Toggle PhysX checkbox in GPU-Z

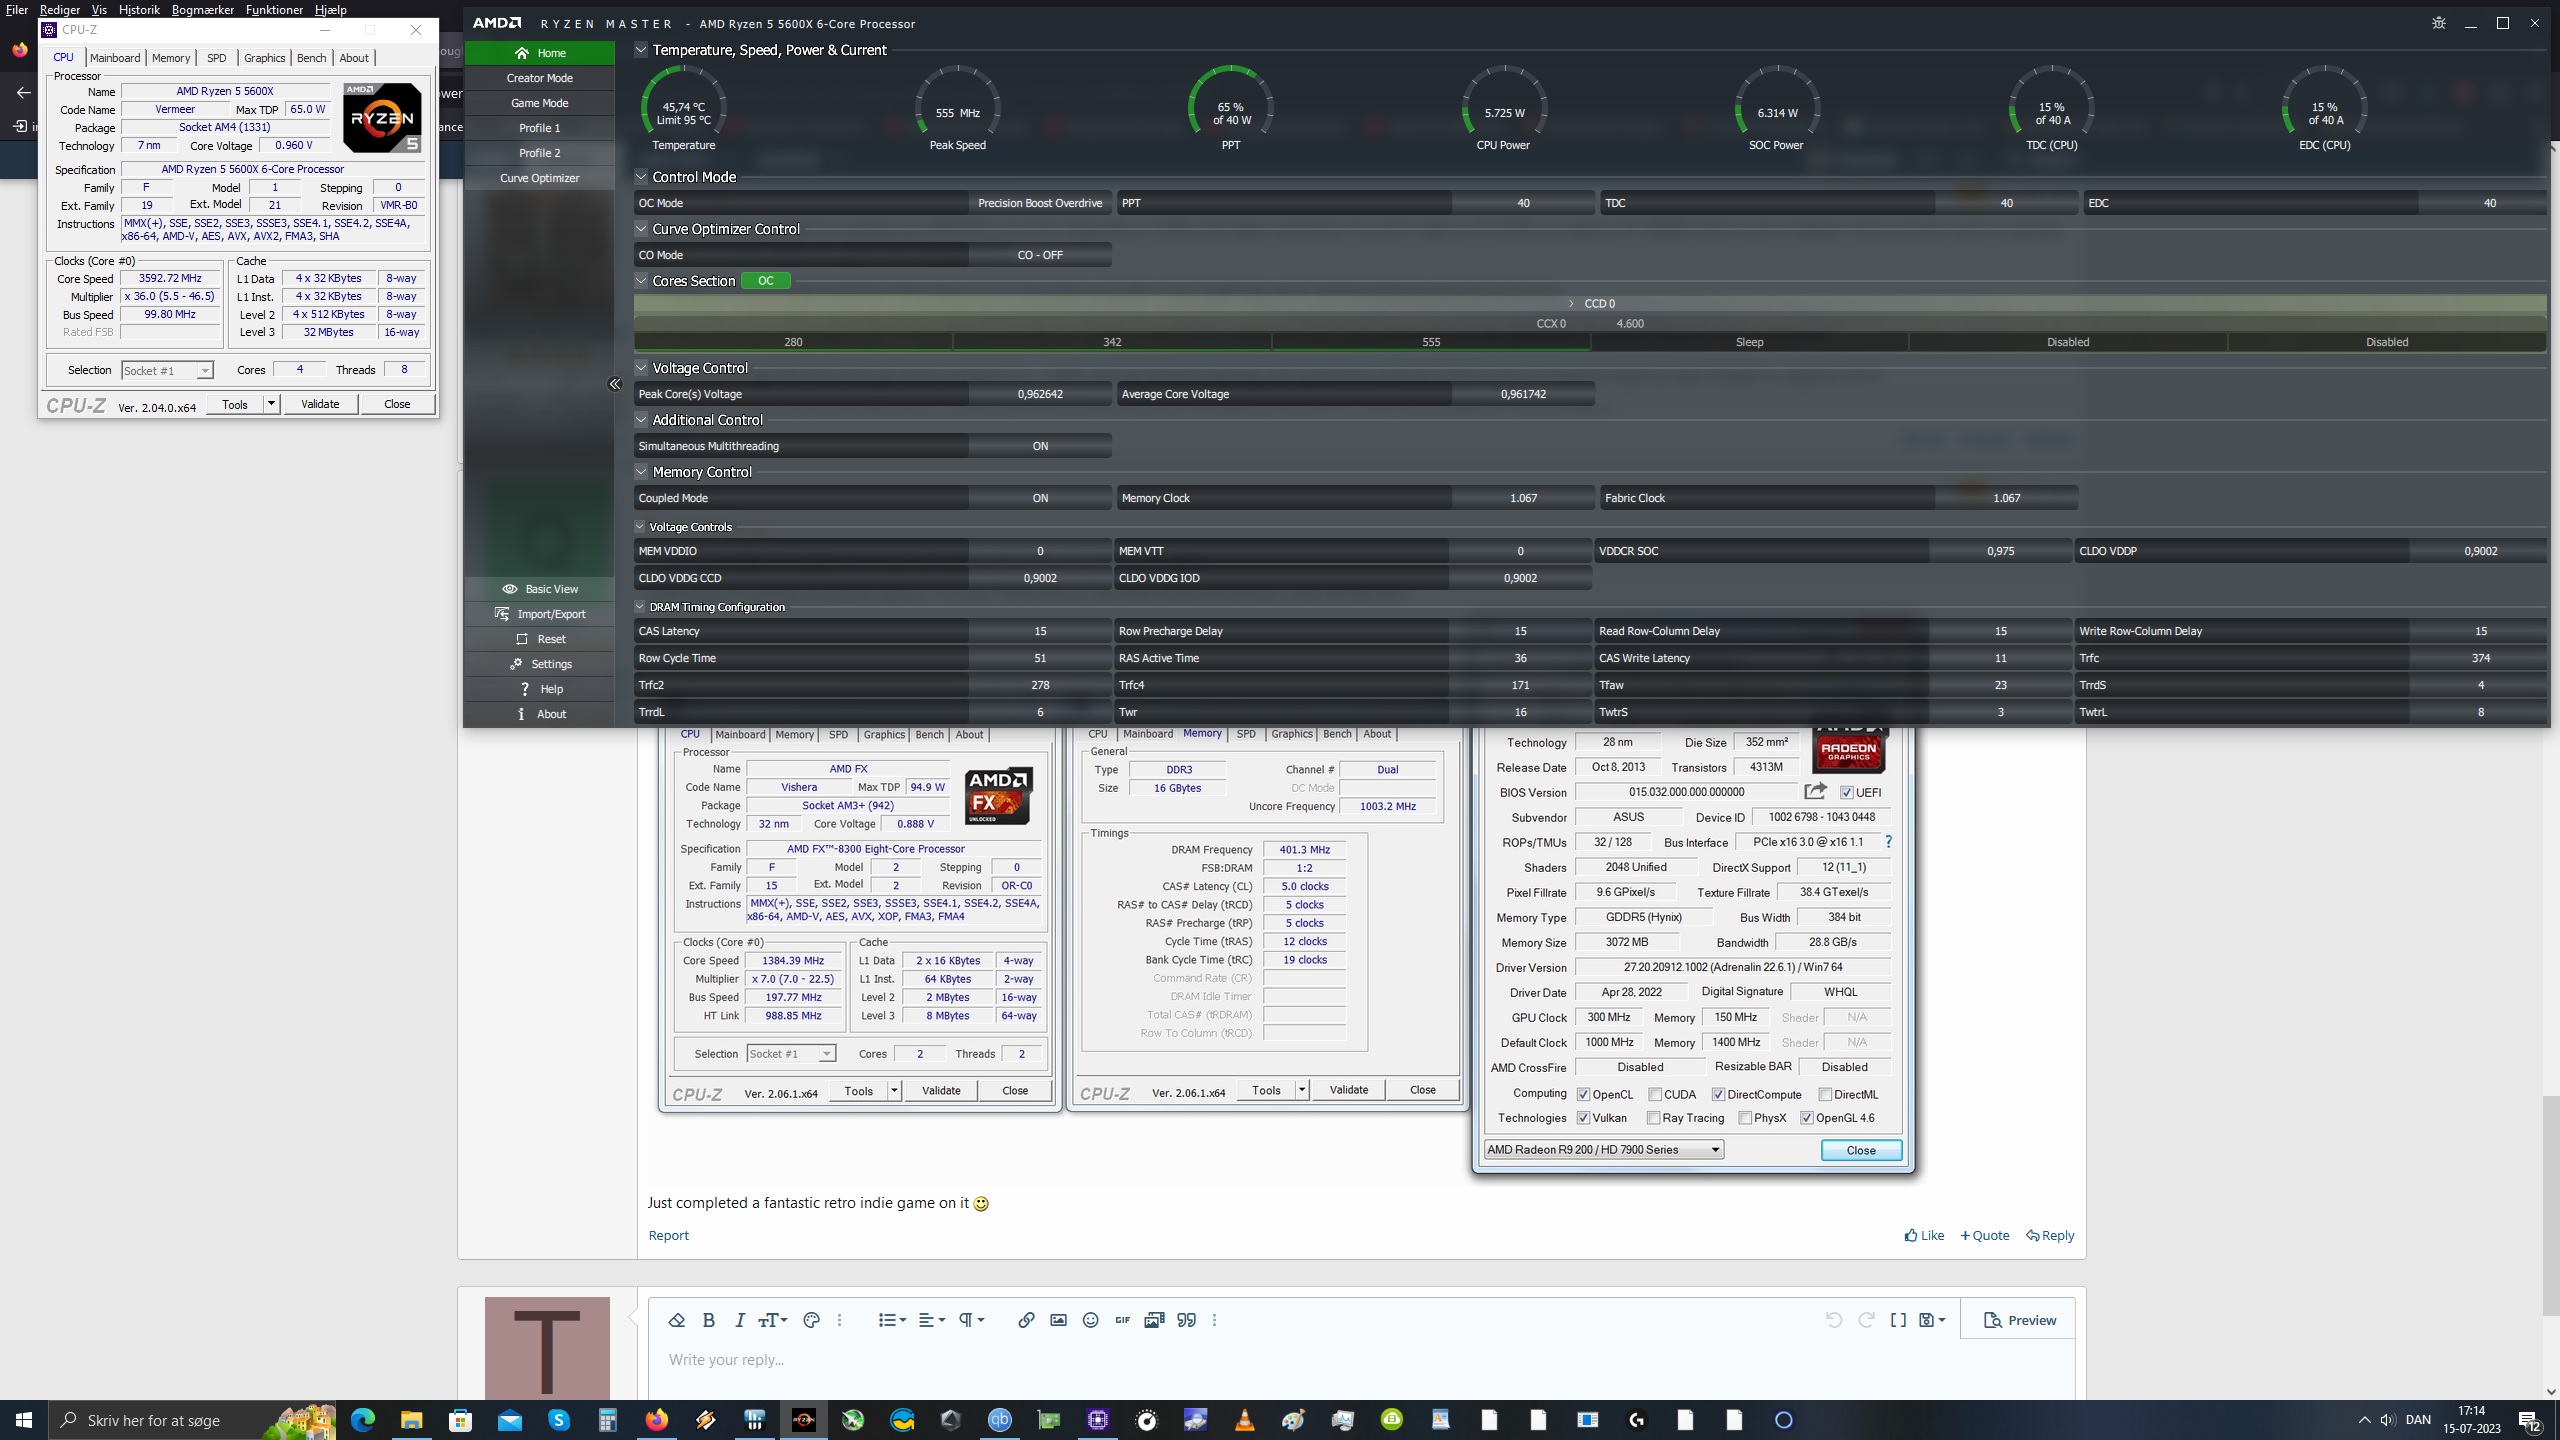(x=1745, y=1118)
